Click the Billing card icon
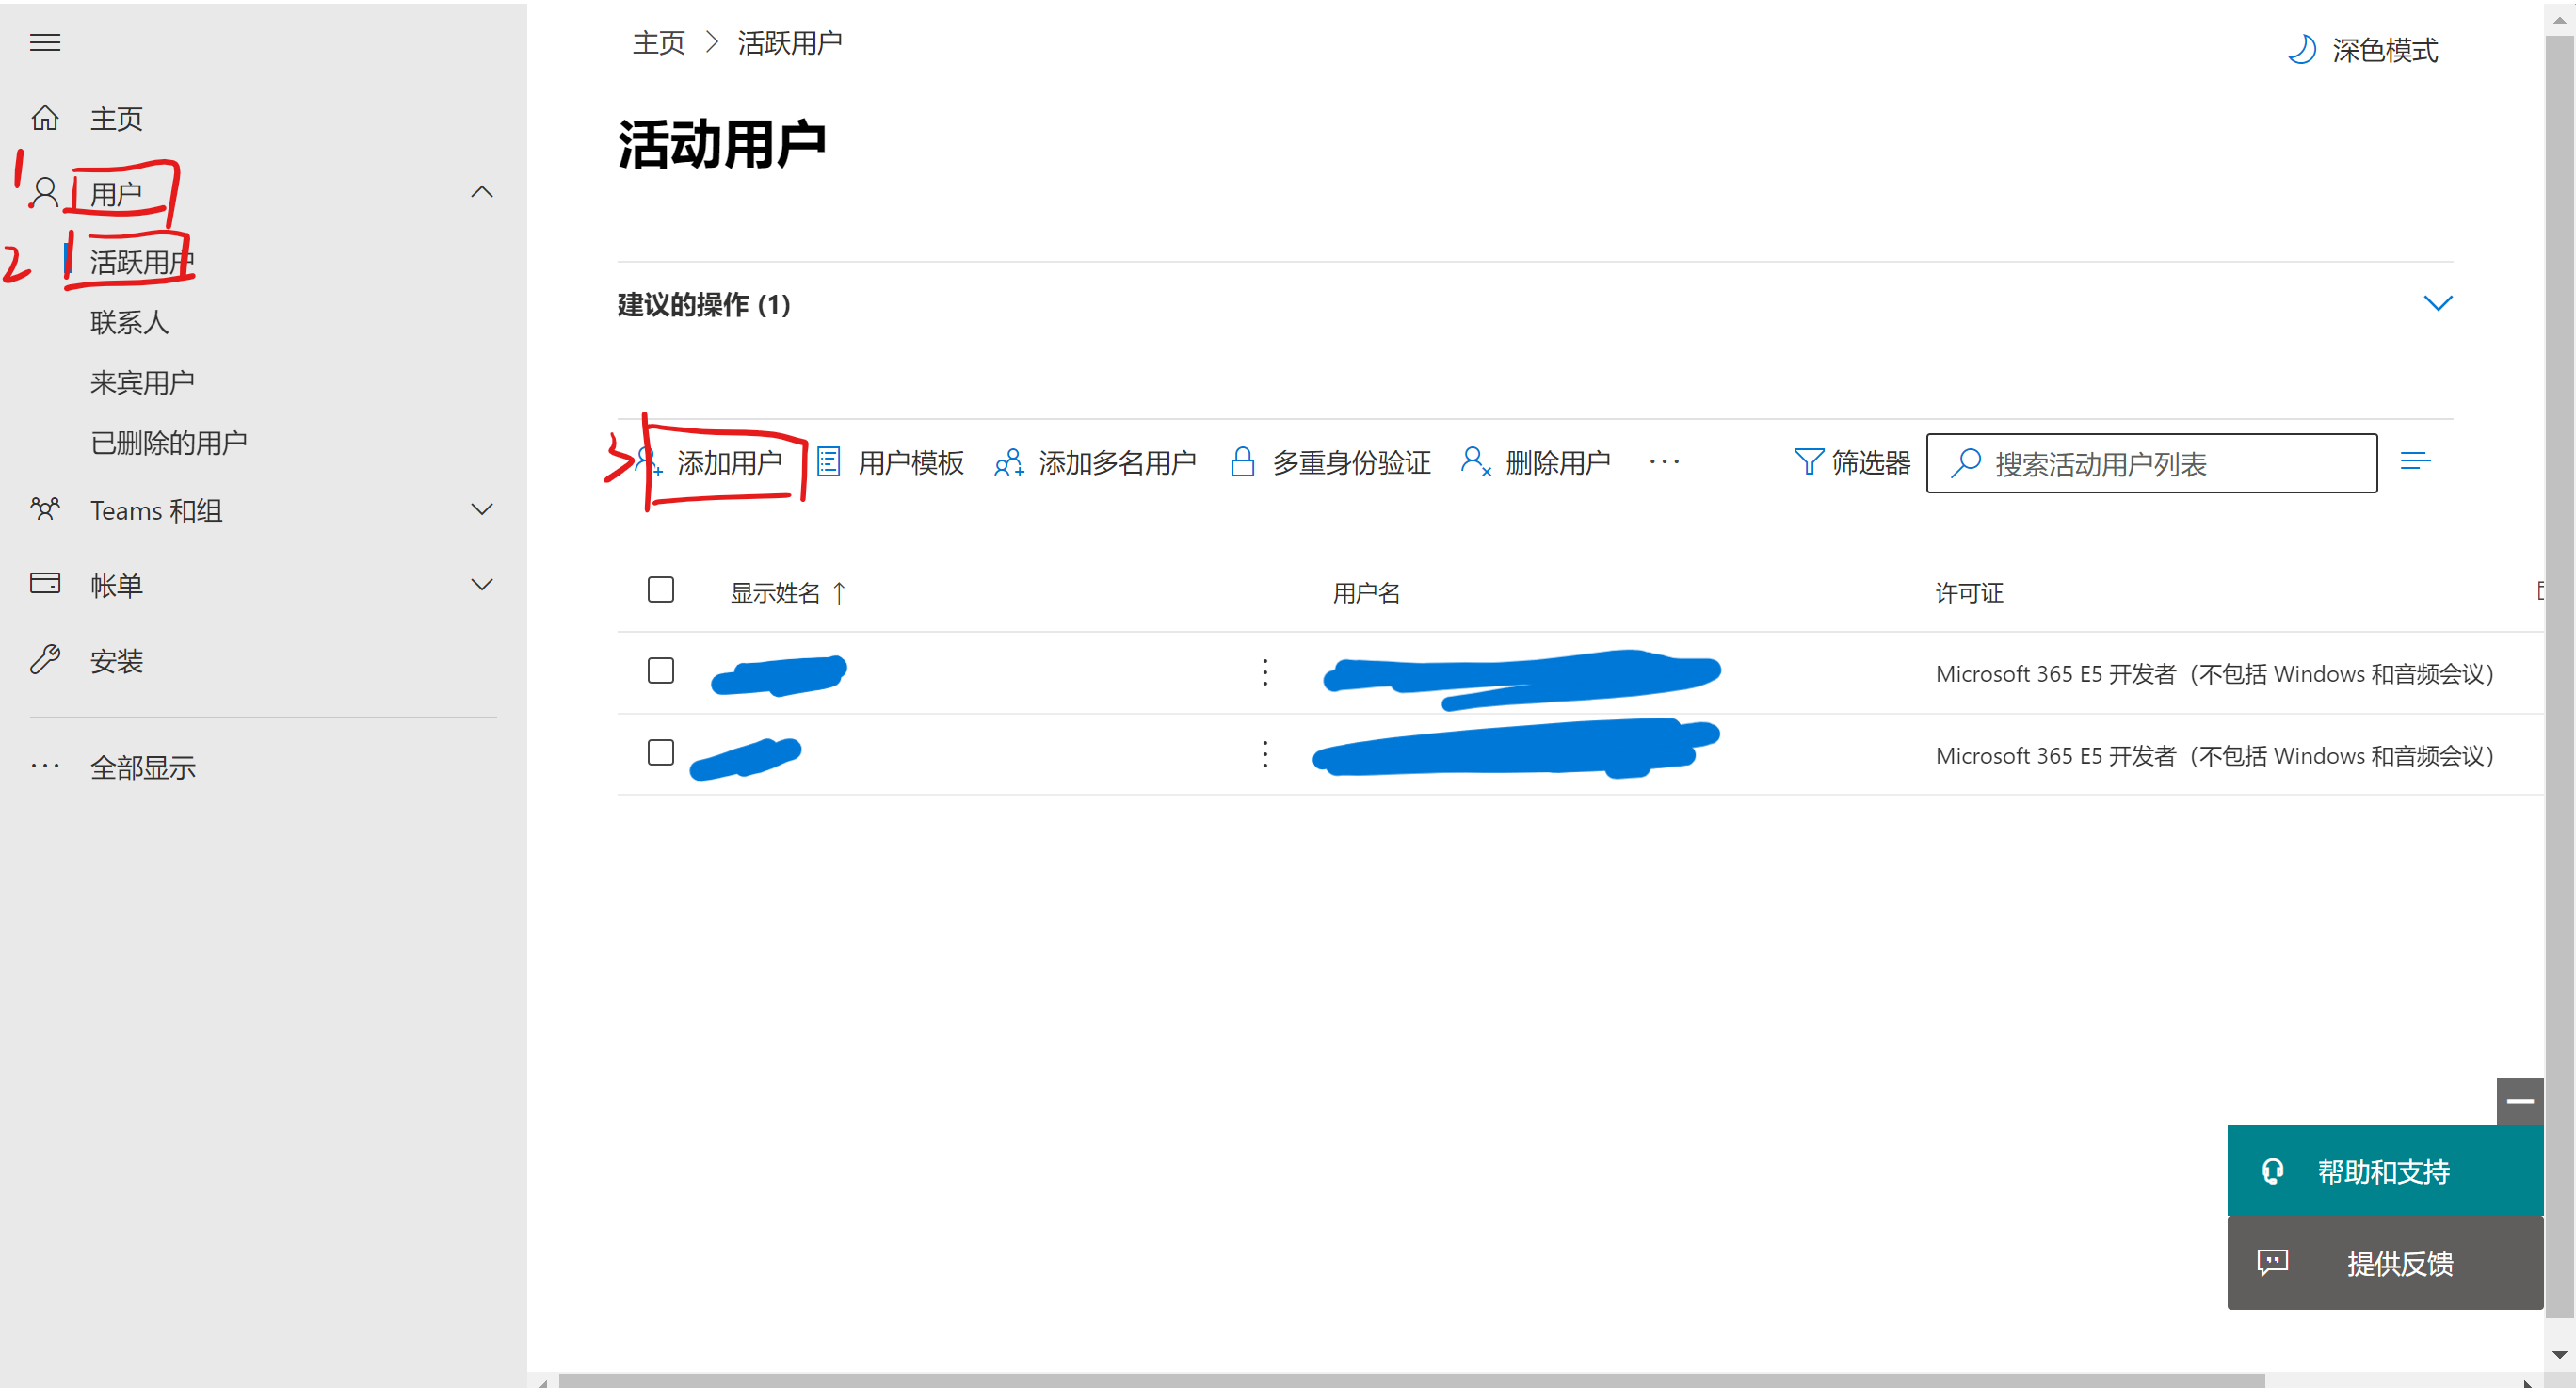2576x1388 pixels. 45,584
